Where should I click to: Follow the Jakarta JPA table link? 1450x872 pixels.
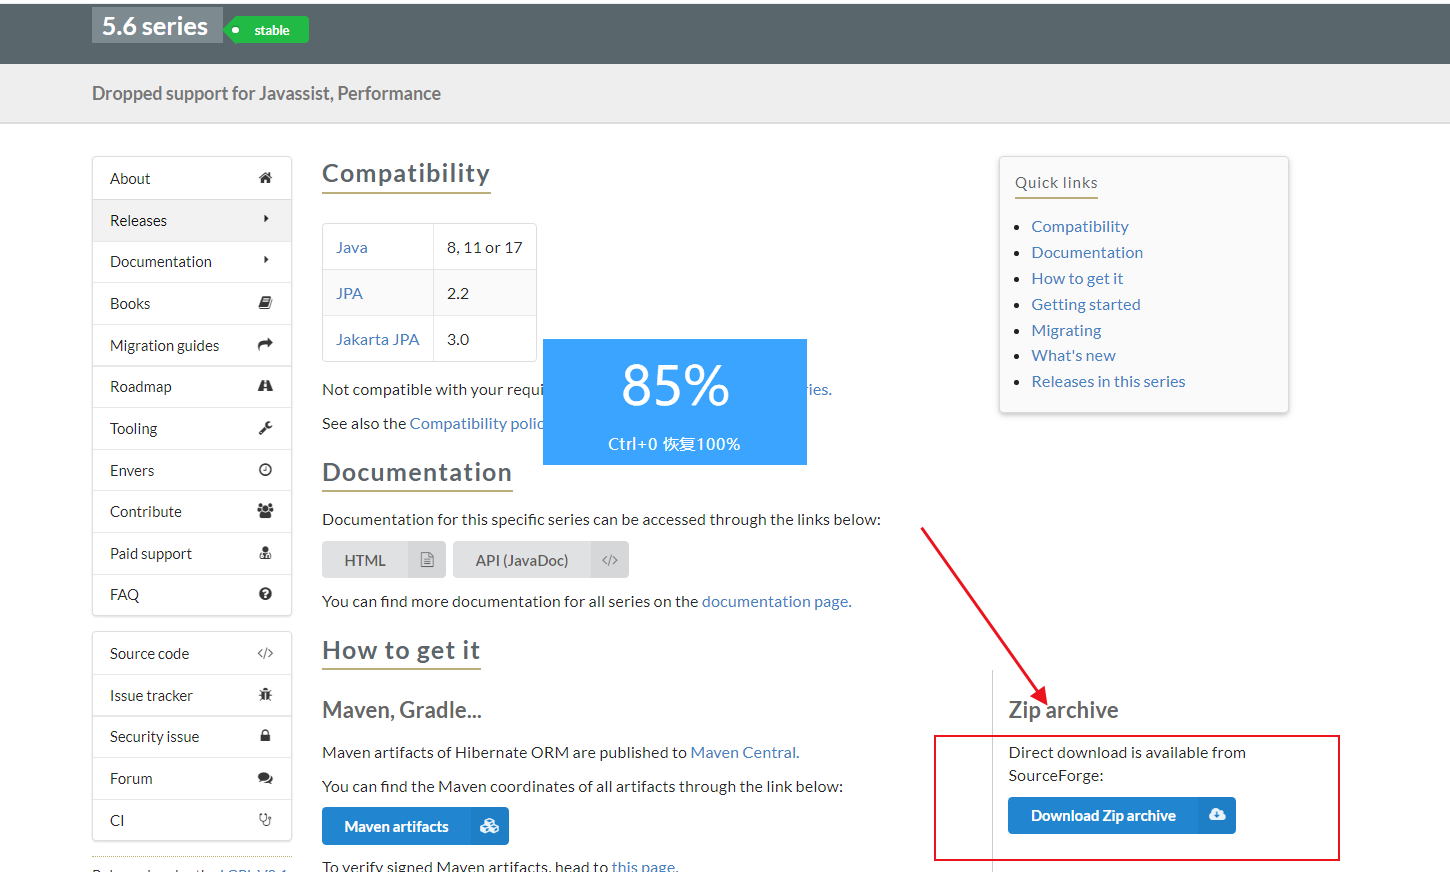[377, 339]
